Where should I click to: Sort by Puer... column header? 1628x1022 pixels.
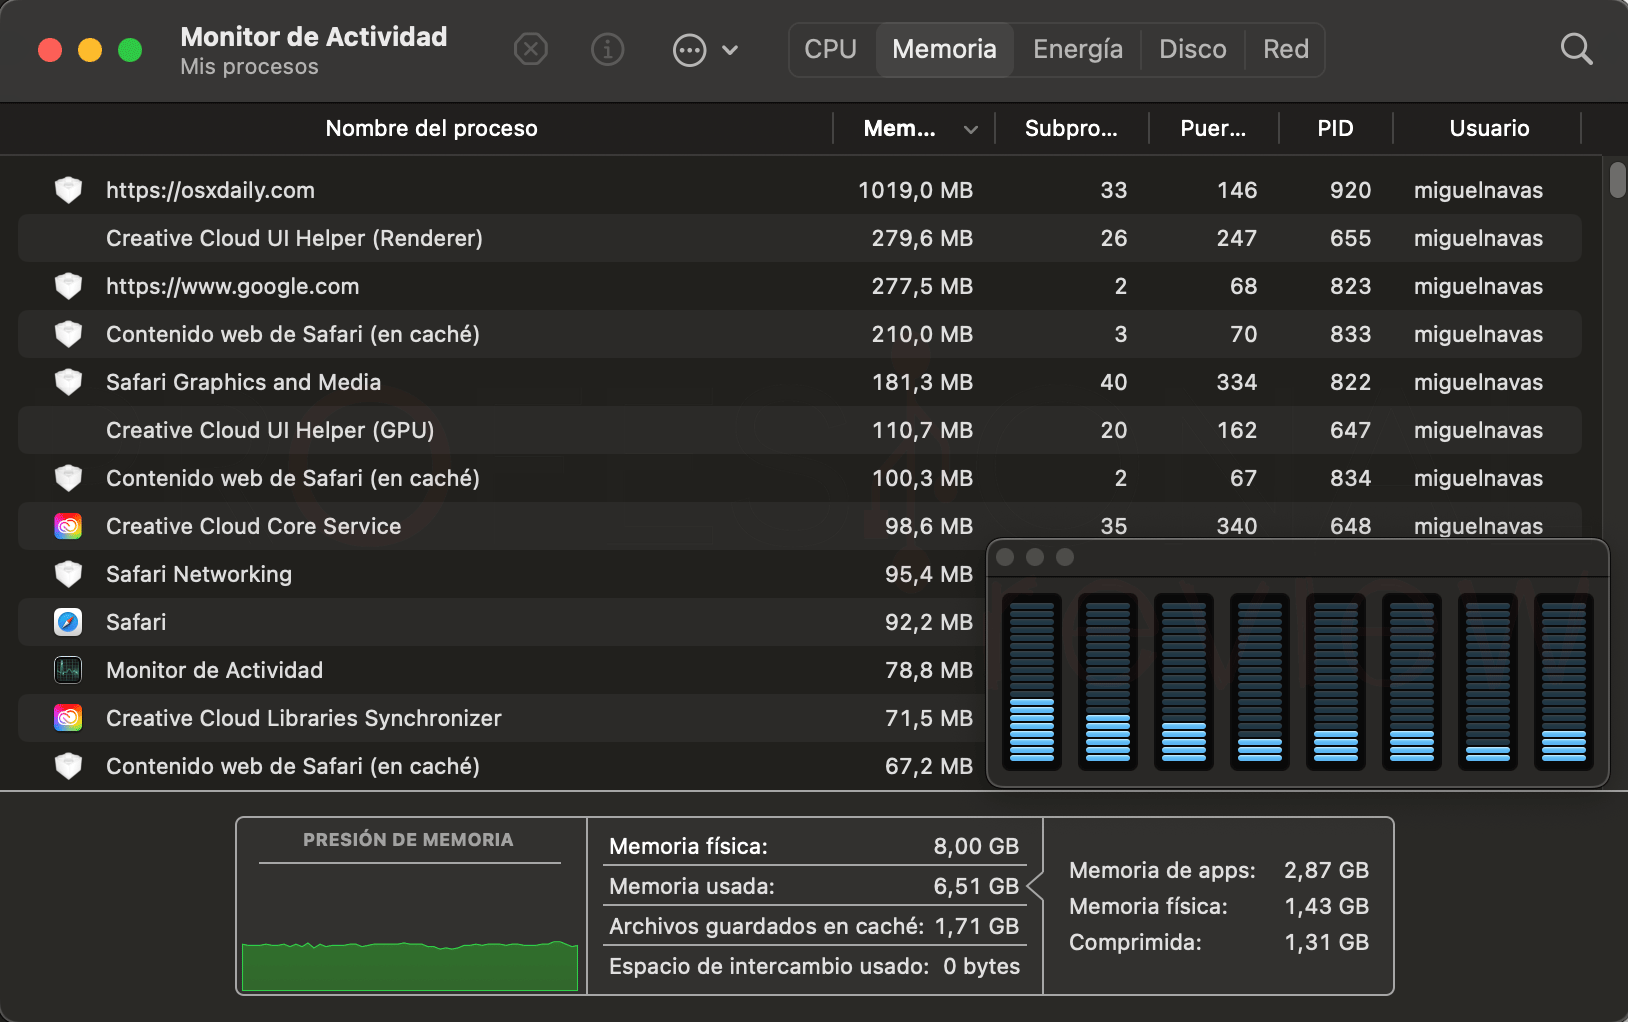pyautogui.click(x=1213, y=128)
